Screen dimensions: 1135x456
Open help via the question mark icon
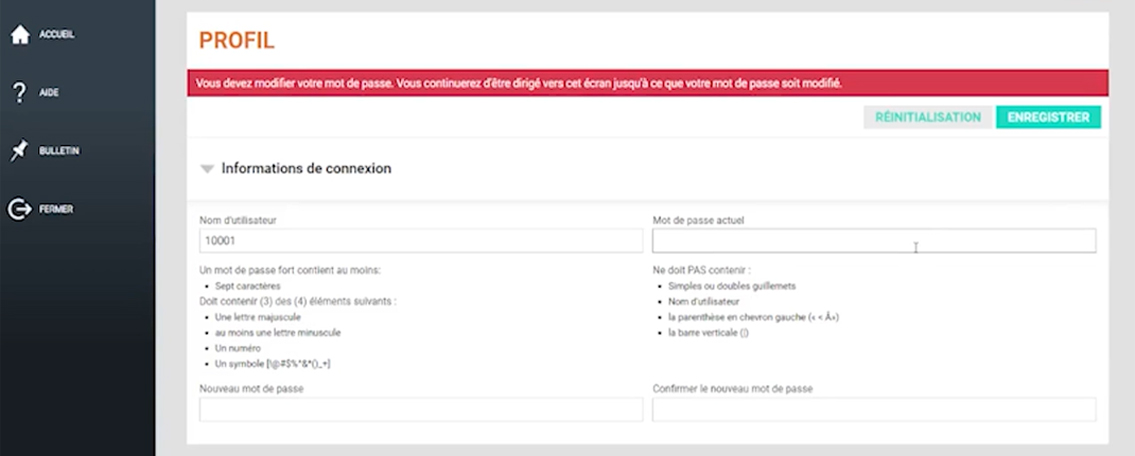20,93
